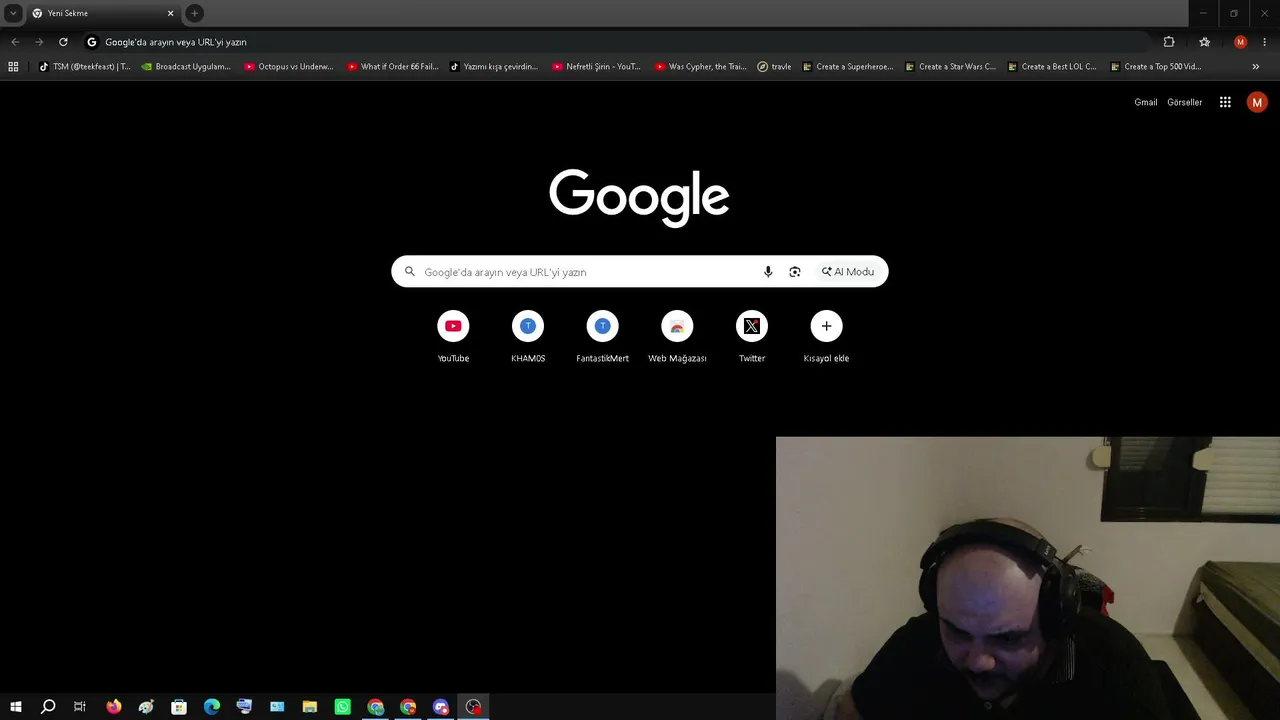Image resolution: width=1280 pixels, height=720 pixels.
Task: Open the Görseller link
Action: pyautogui.click(x=1185, y=102)
